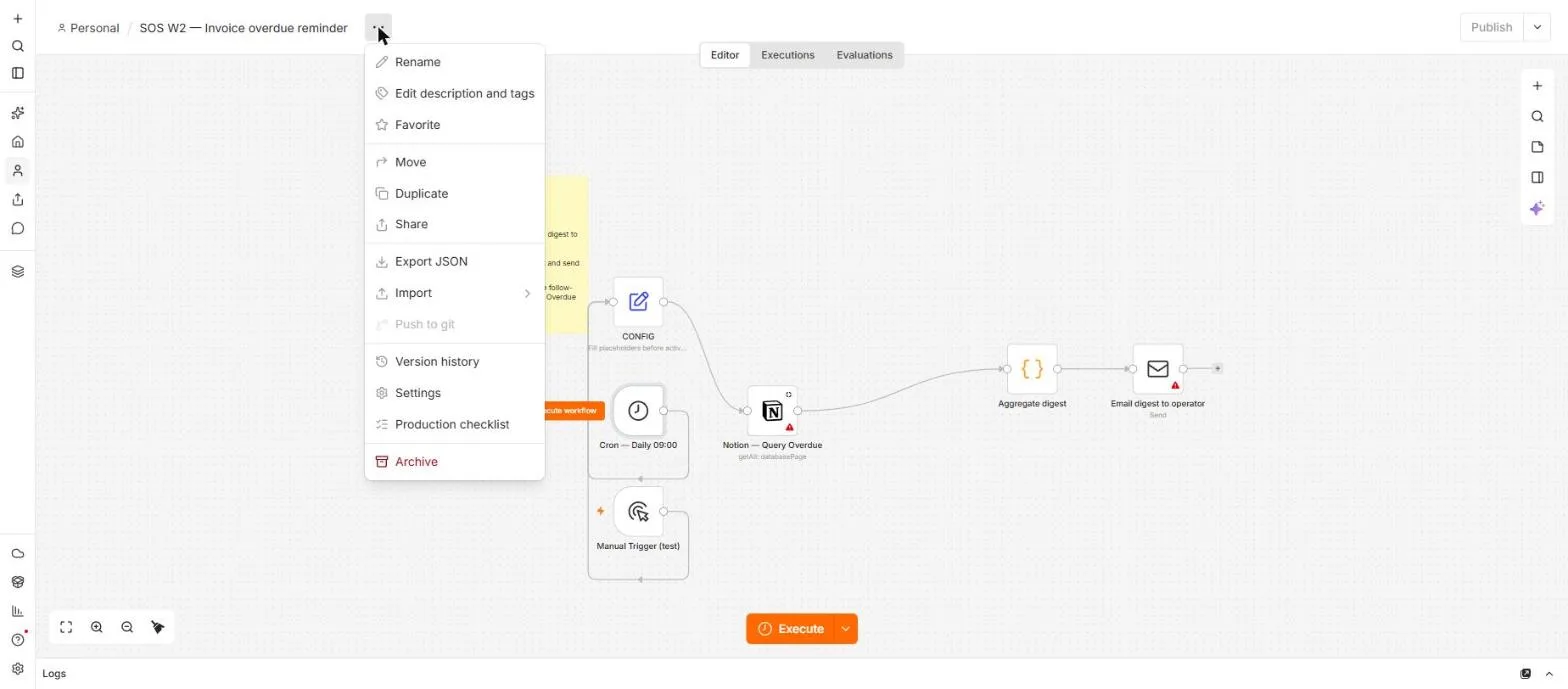Mark workflow as Favorite
This screenshot has width=1568, height=689.
click(454, 125)
